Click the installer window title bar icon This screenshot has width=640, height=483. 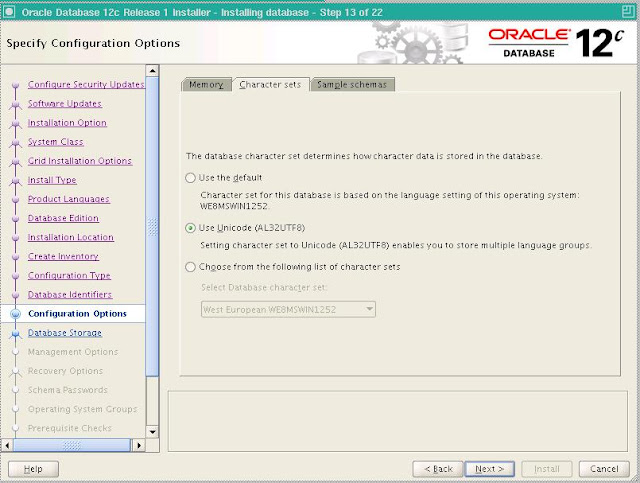pos(9,12)
